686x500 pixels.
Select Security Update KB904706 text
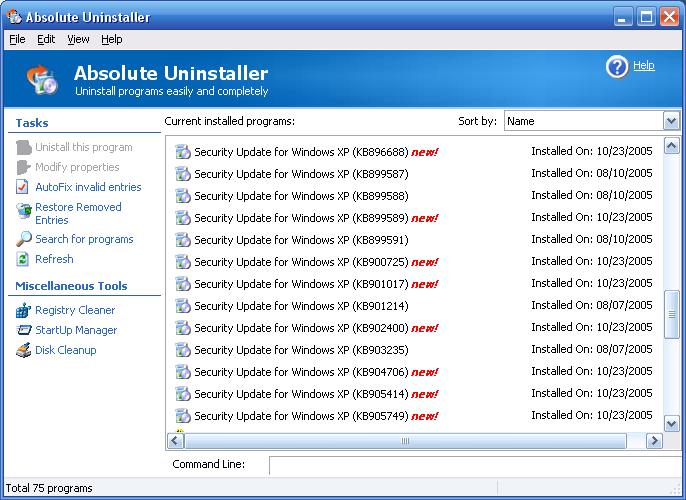(301, 372)
